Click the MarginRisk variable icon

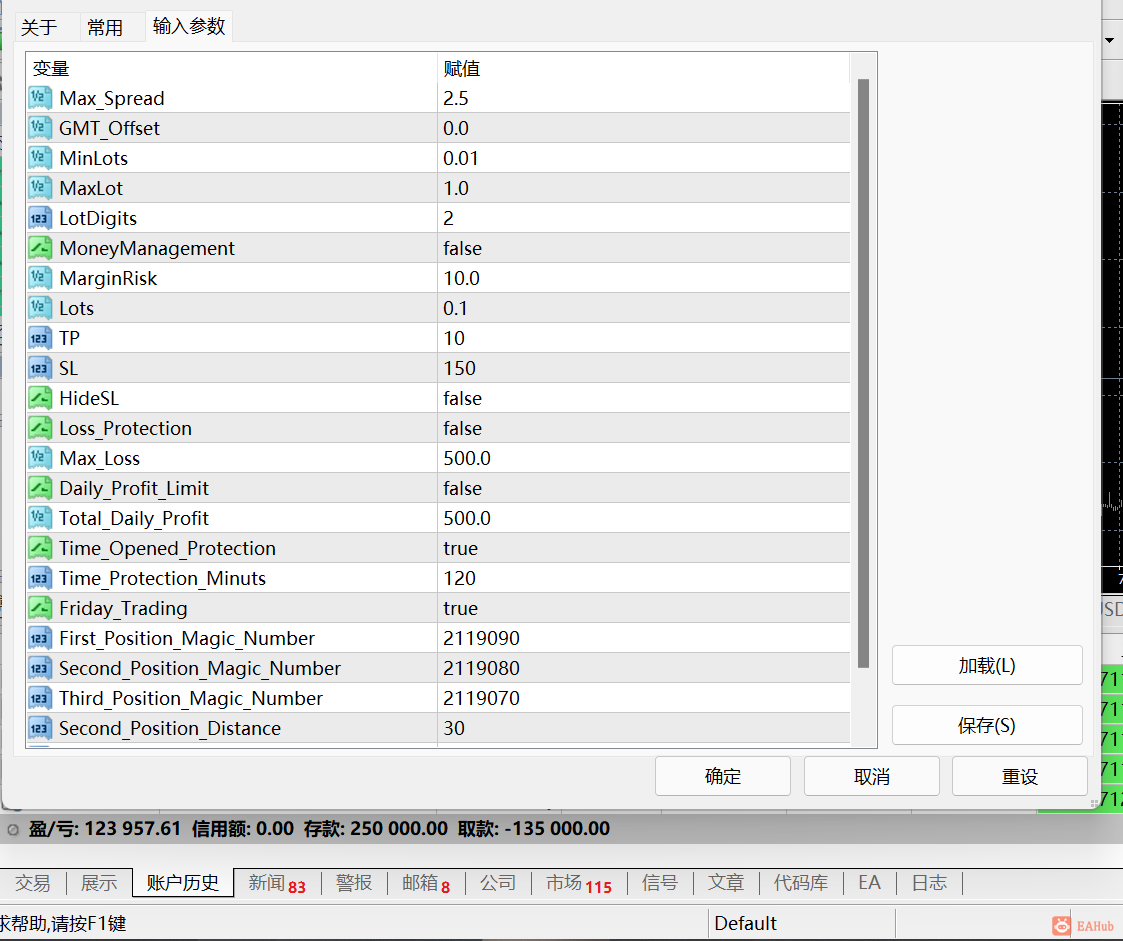tap(40, 278)
